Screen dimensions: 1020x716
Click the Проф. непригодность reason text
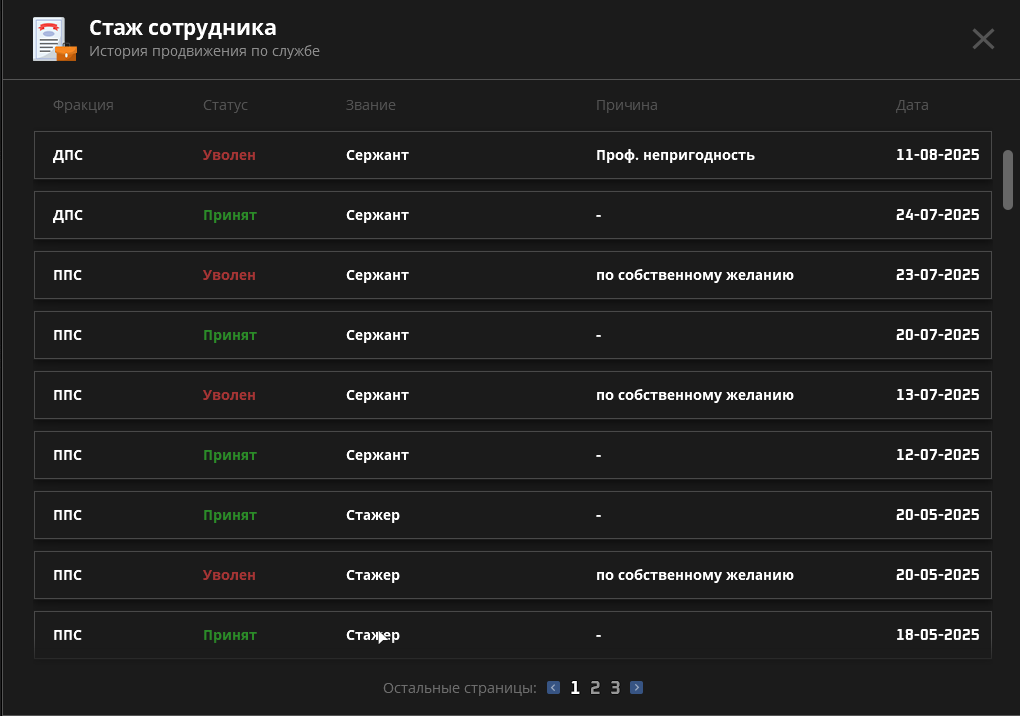tap(675, 155)
